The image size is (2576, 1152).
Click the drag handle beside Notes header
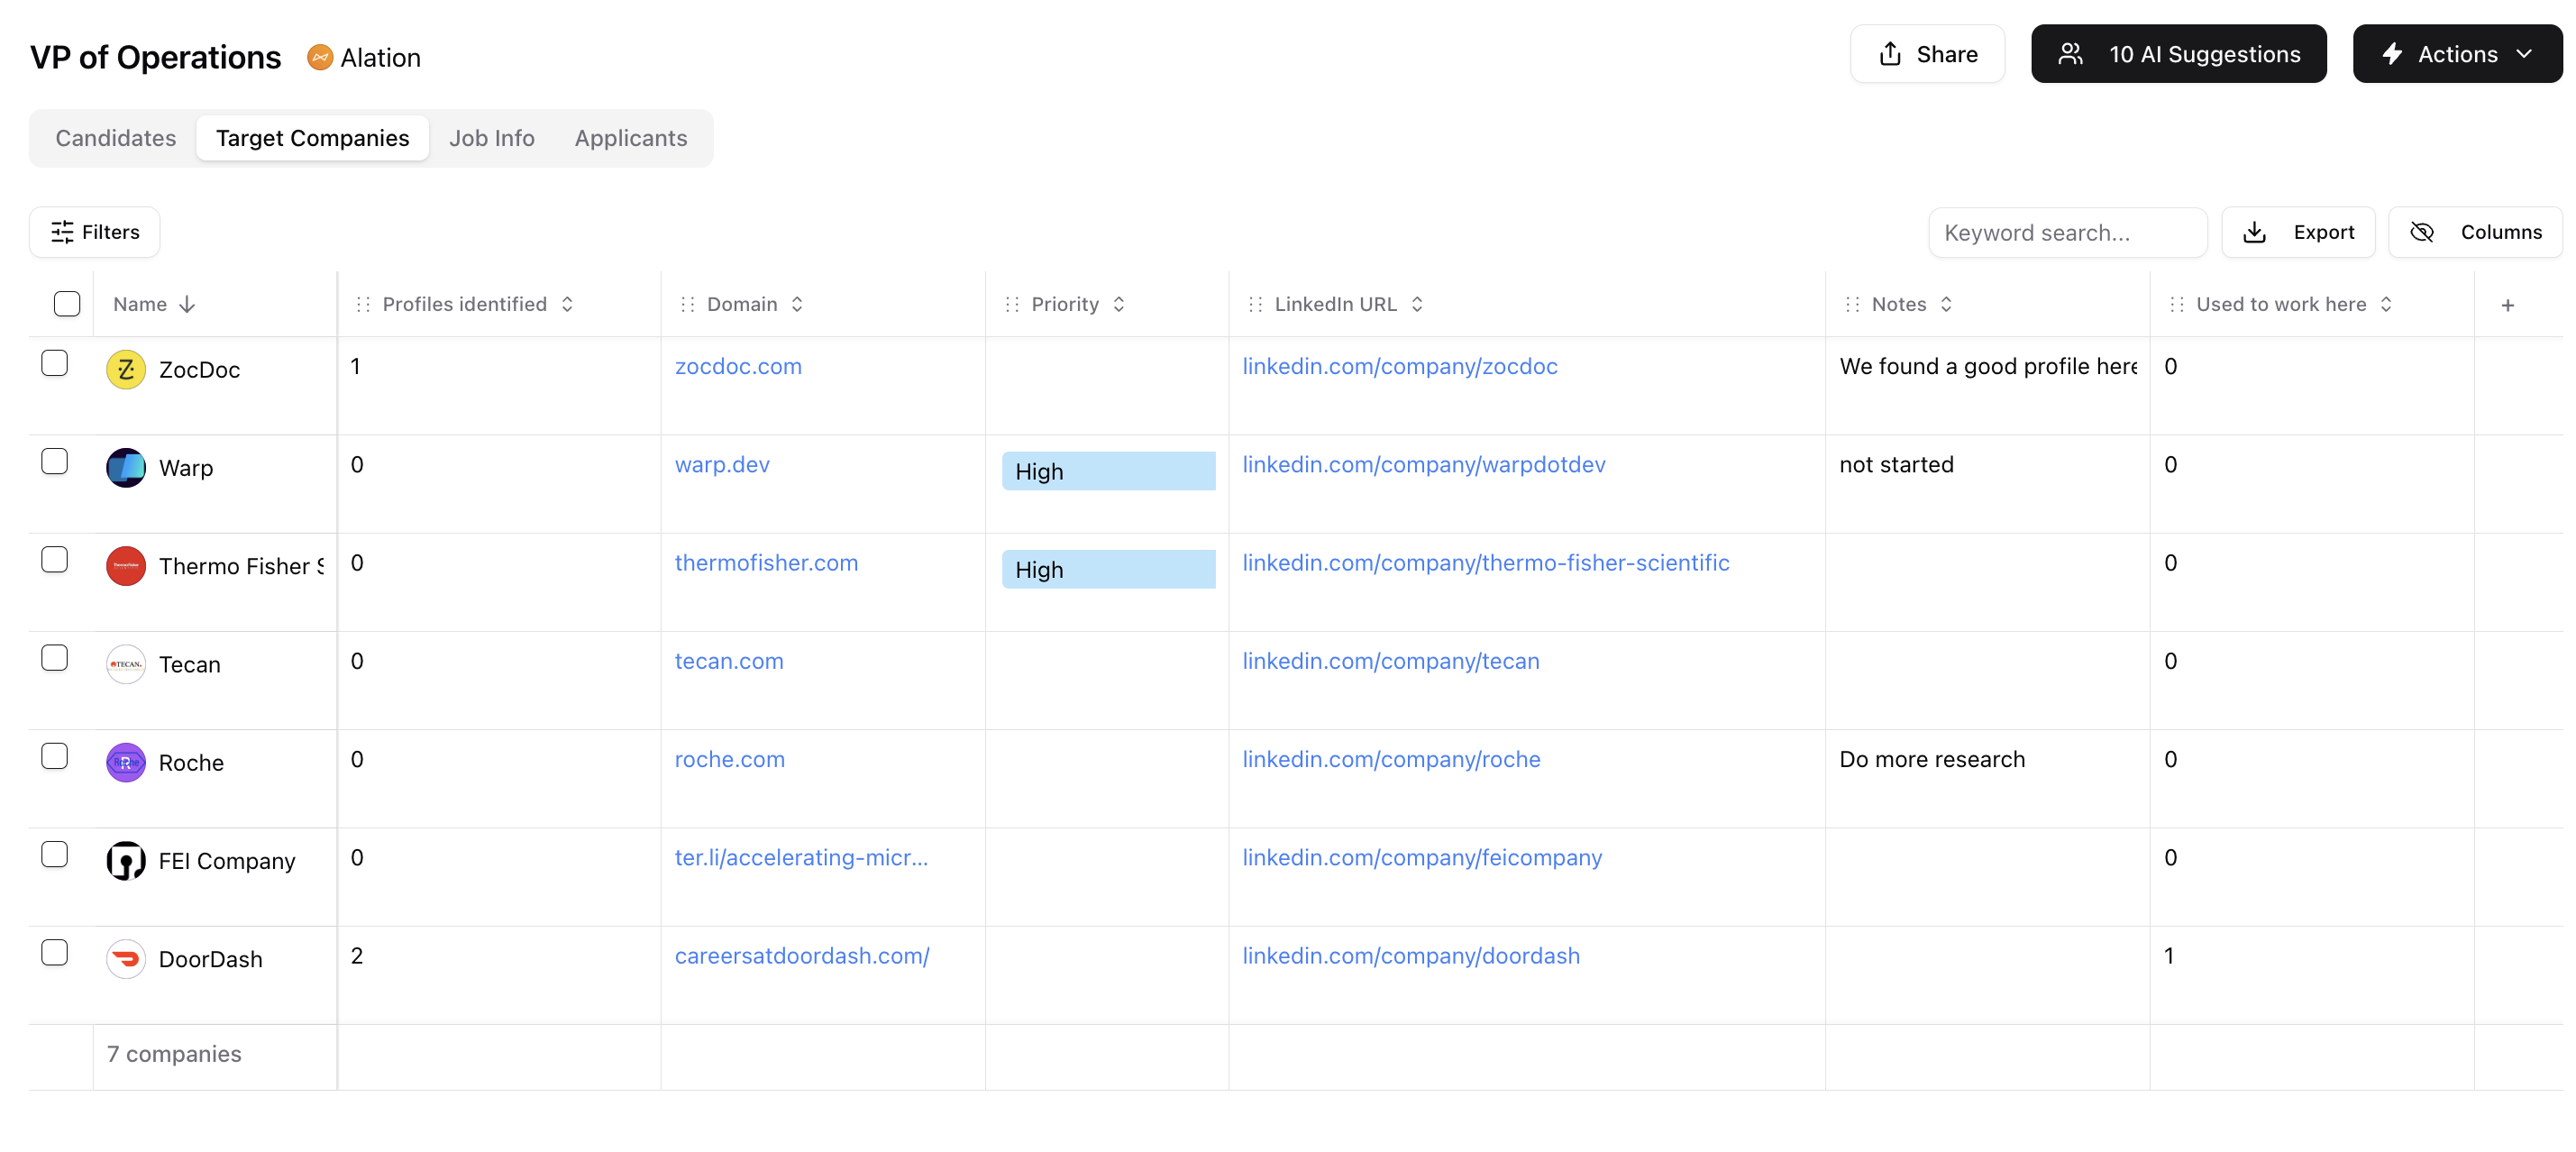coord(1852,304)
